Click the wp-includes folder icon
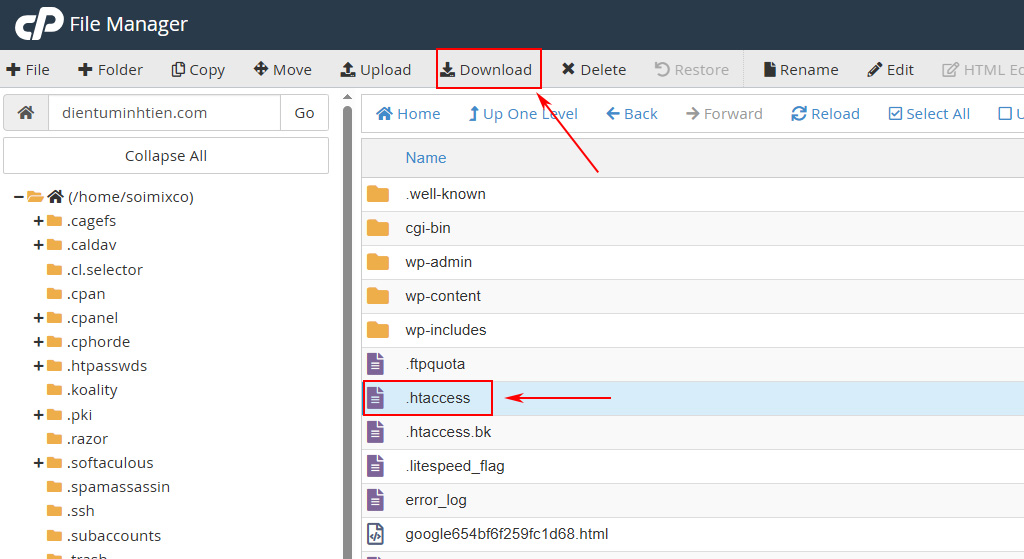The image size is (1024, 559). coord(377,330)
